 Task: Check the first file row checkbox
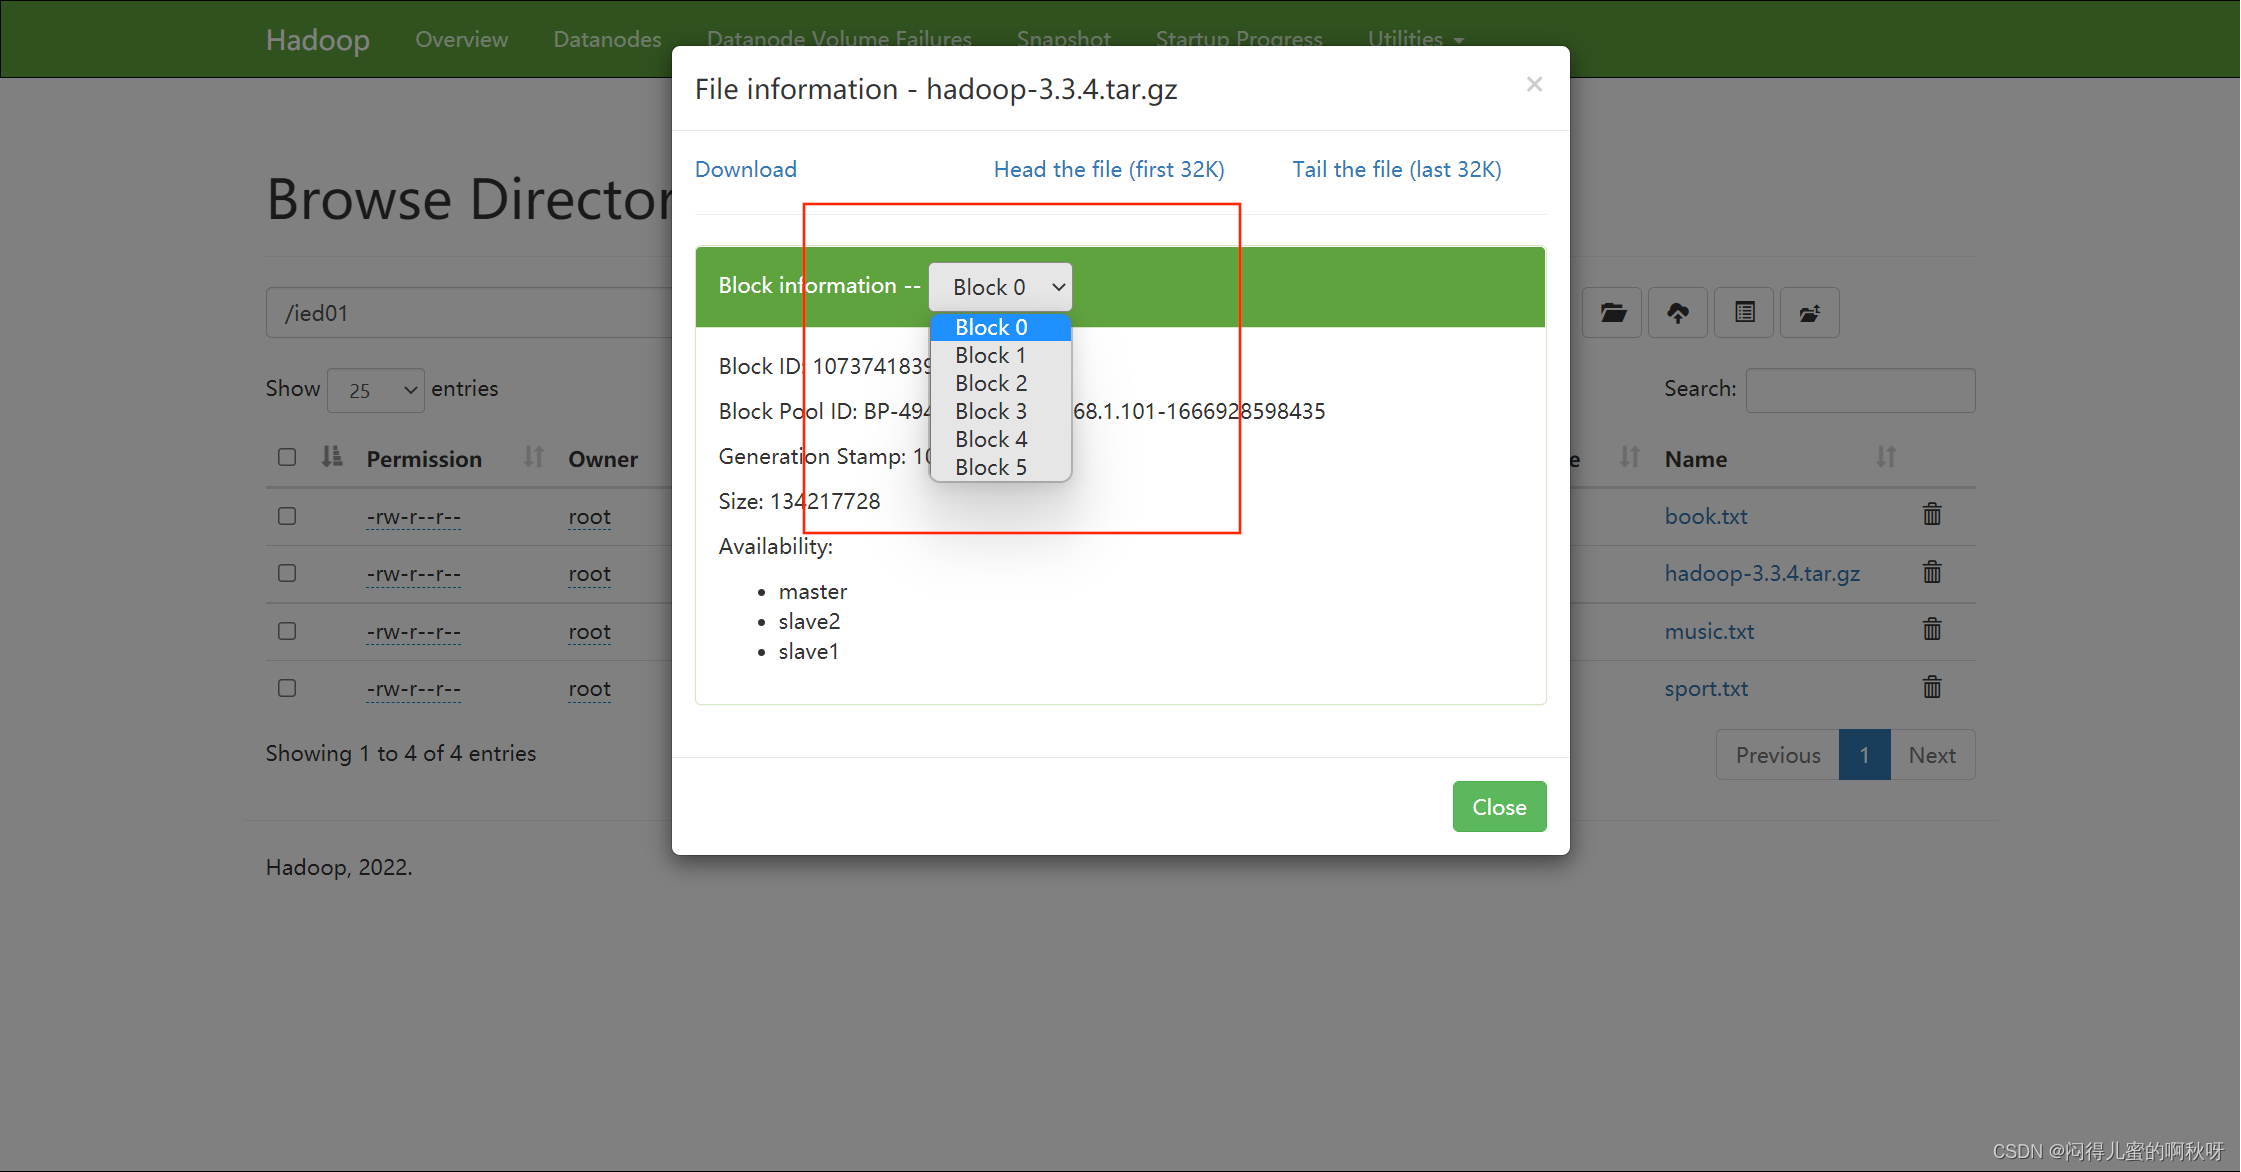click(x=287, y=516)
